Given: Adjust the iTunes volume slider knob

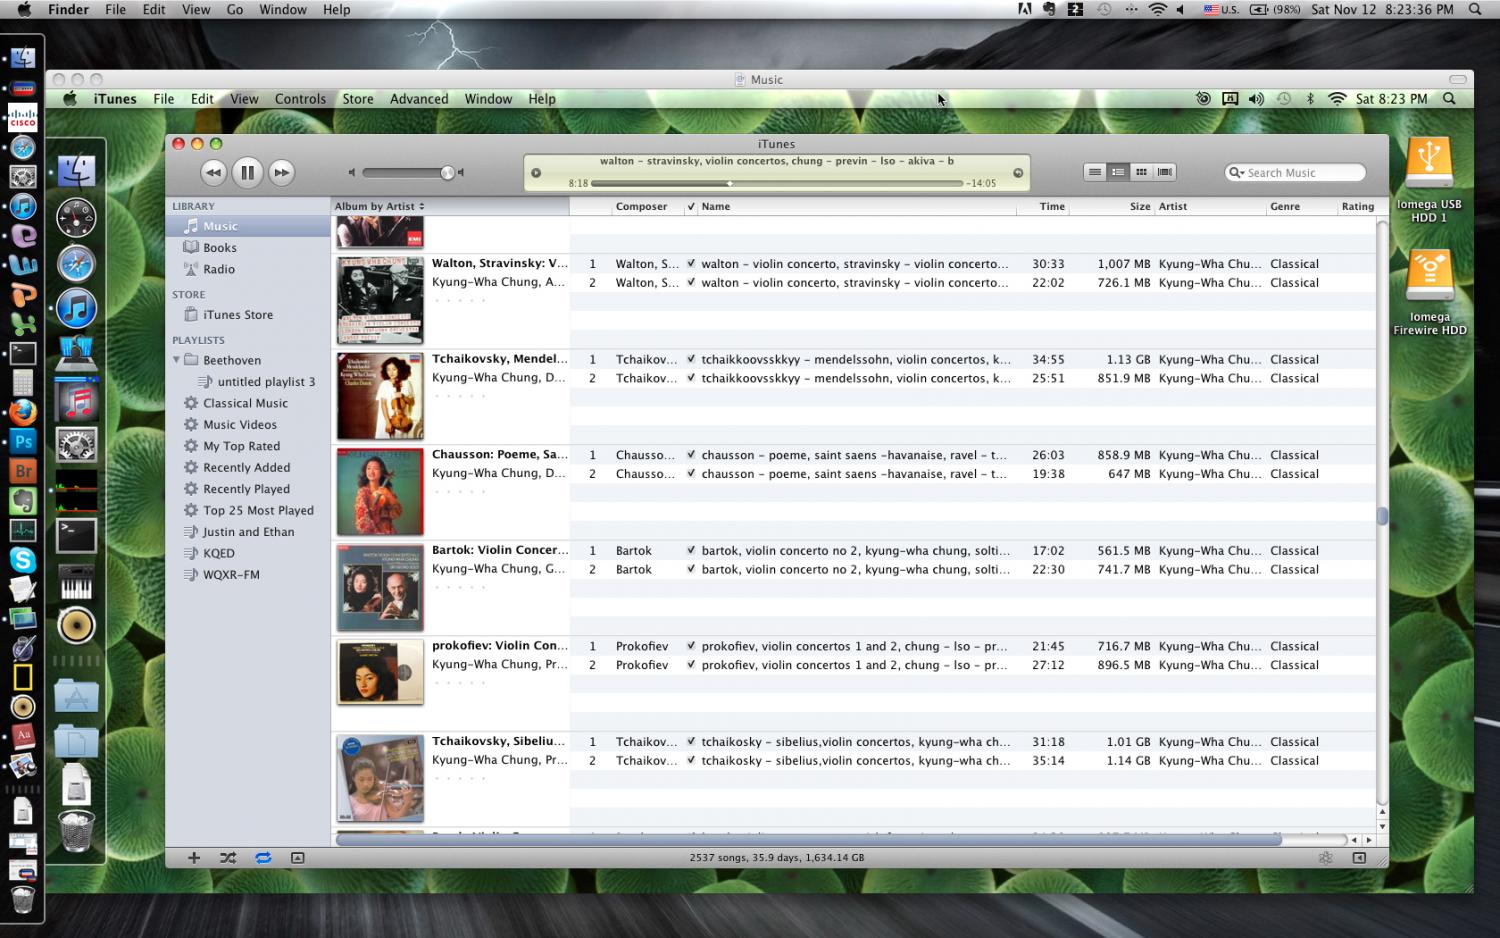Looking at the screenshot, I should [x=447, y=173].
